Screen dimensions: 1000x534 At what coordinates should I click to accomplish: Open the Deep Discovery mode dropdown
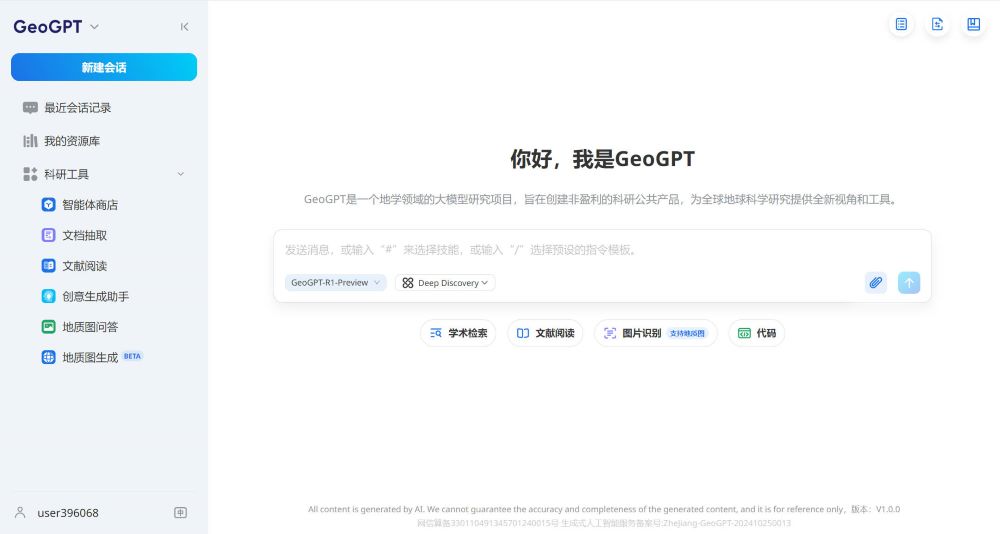(x=445, y=283)
